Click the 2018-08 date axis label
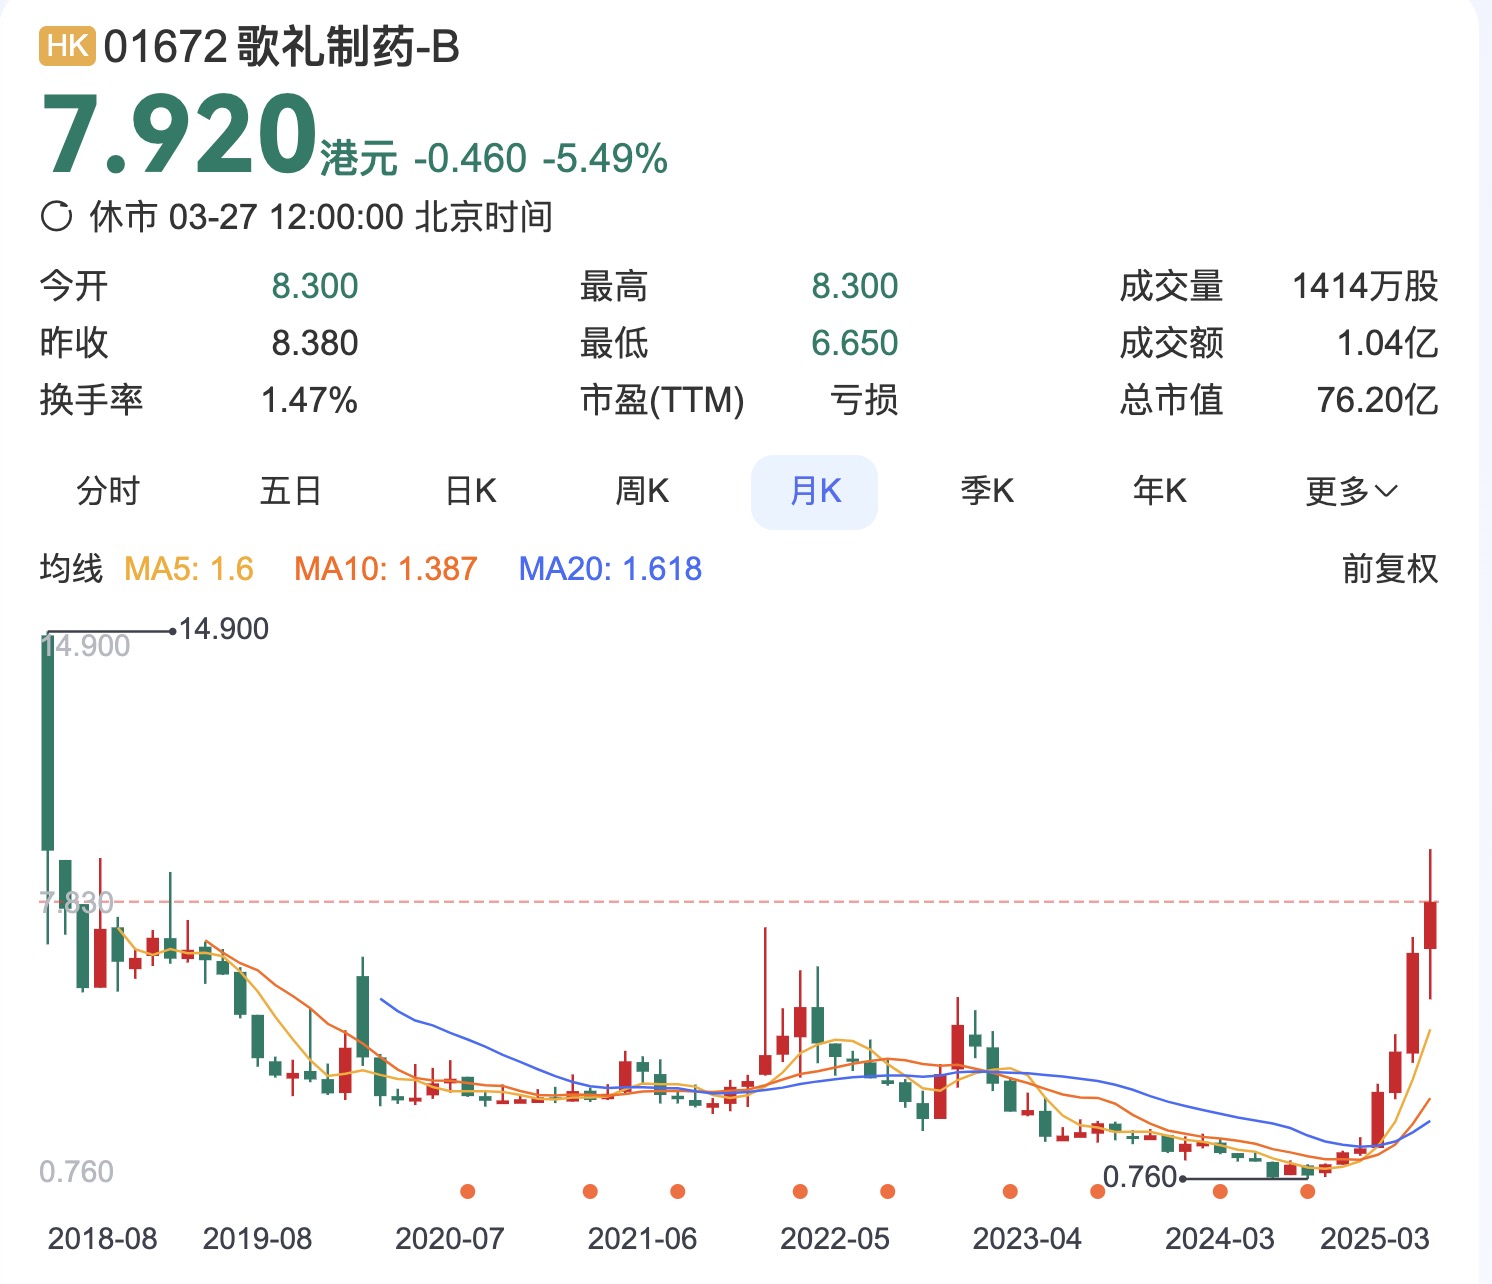 click(x=102, y=1239)
